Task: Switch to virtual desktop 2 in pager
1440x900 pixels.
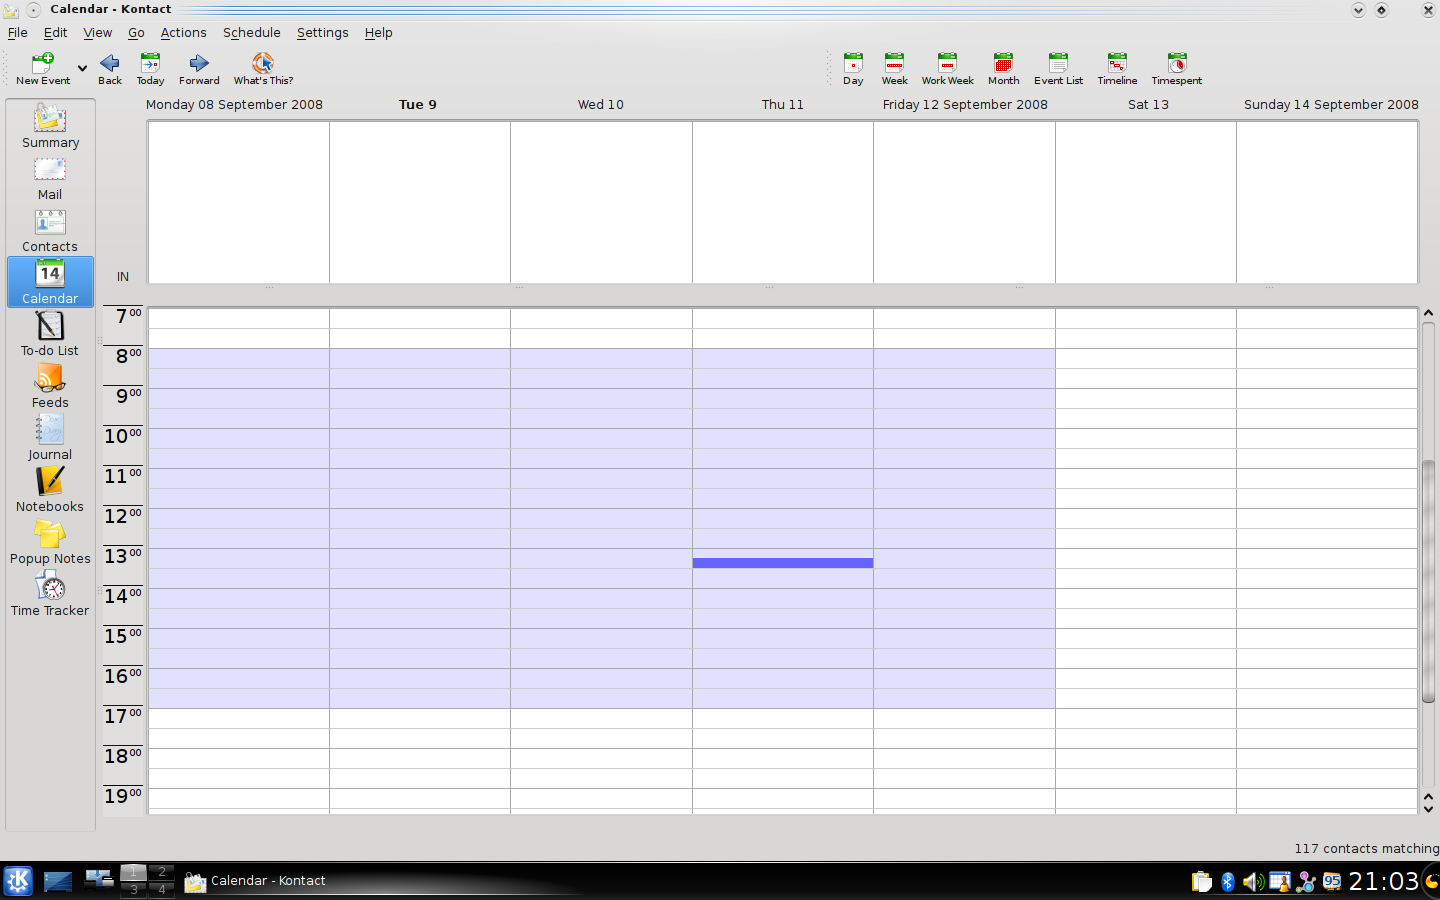Action: coord(161,872)
